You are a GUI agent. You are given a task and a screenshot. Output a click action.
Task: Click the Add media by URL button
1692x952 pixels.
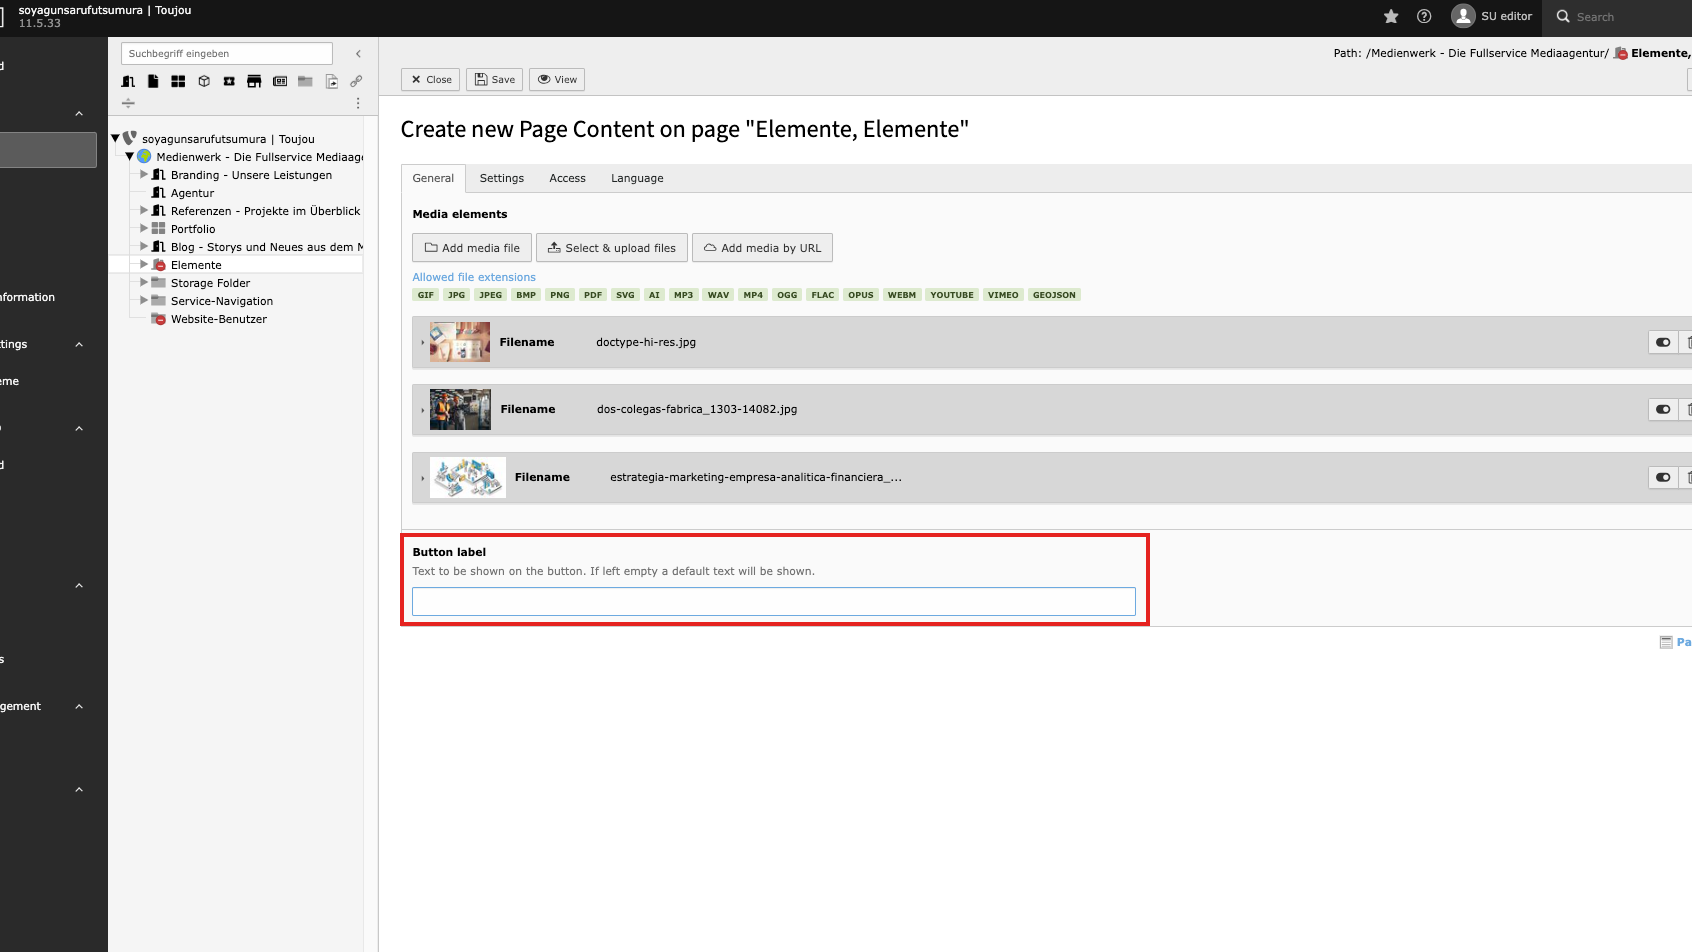point(762,248)
